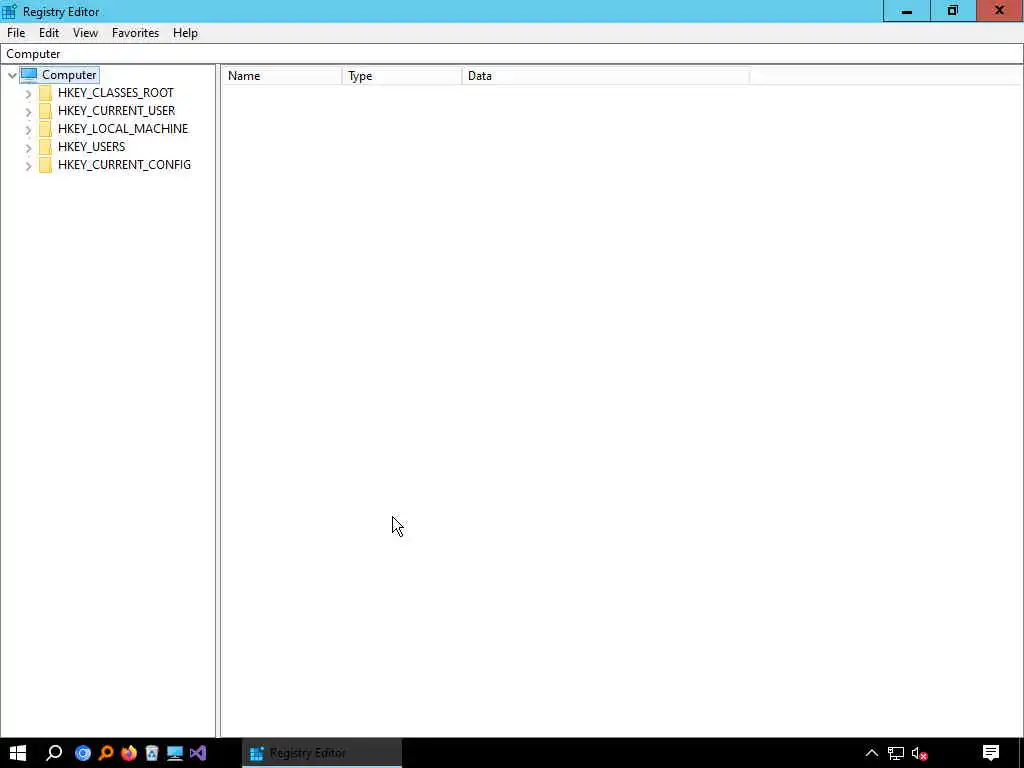Select HKEY_CURRENT_USER text in tree

click(x=116, y=111)
